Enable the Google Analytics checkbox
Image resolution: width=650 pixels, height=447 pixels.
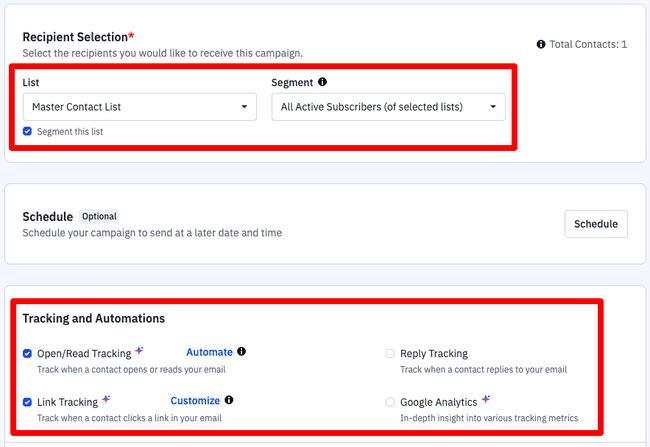(390, 402)
